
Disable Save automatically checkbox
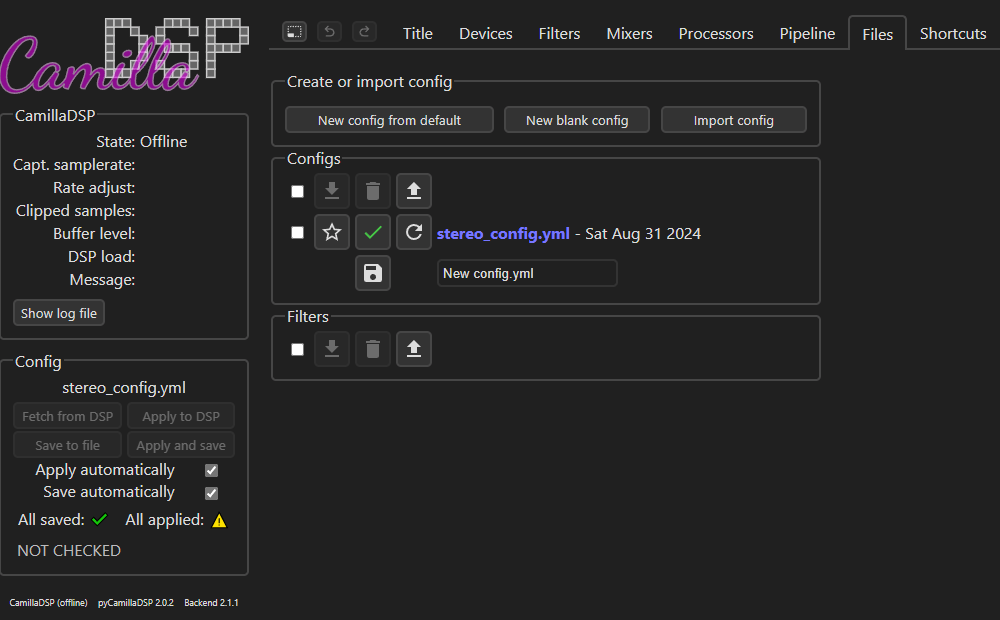coord(211,493)
